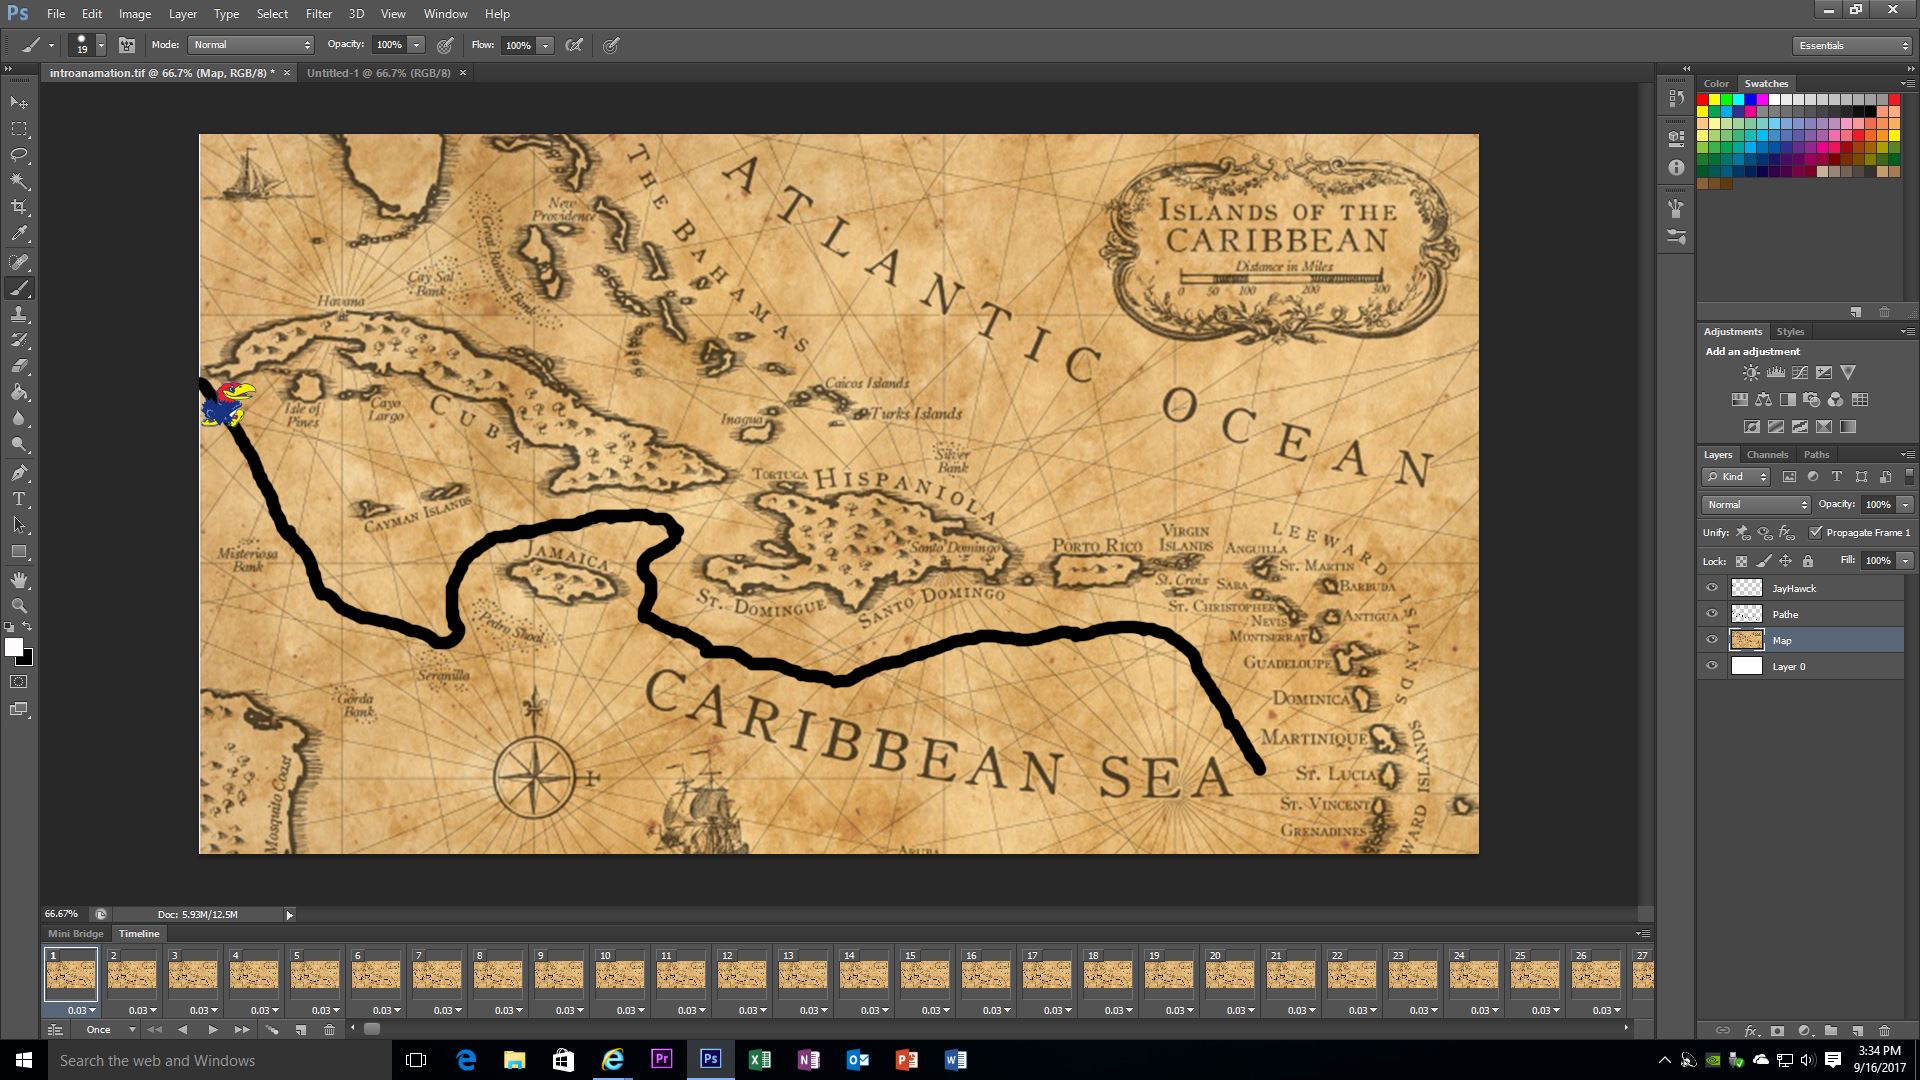Select next frame button
This screenshot has height=1080, width=1920.
click(x=242, y=1029)
